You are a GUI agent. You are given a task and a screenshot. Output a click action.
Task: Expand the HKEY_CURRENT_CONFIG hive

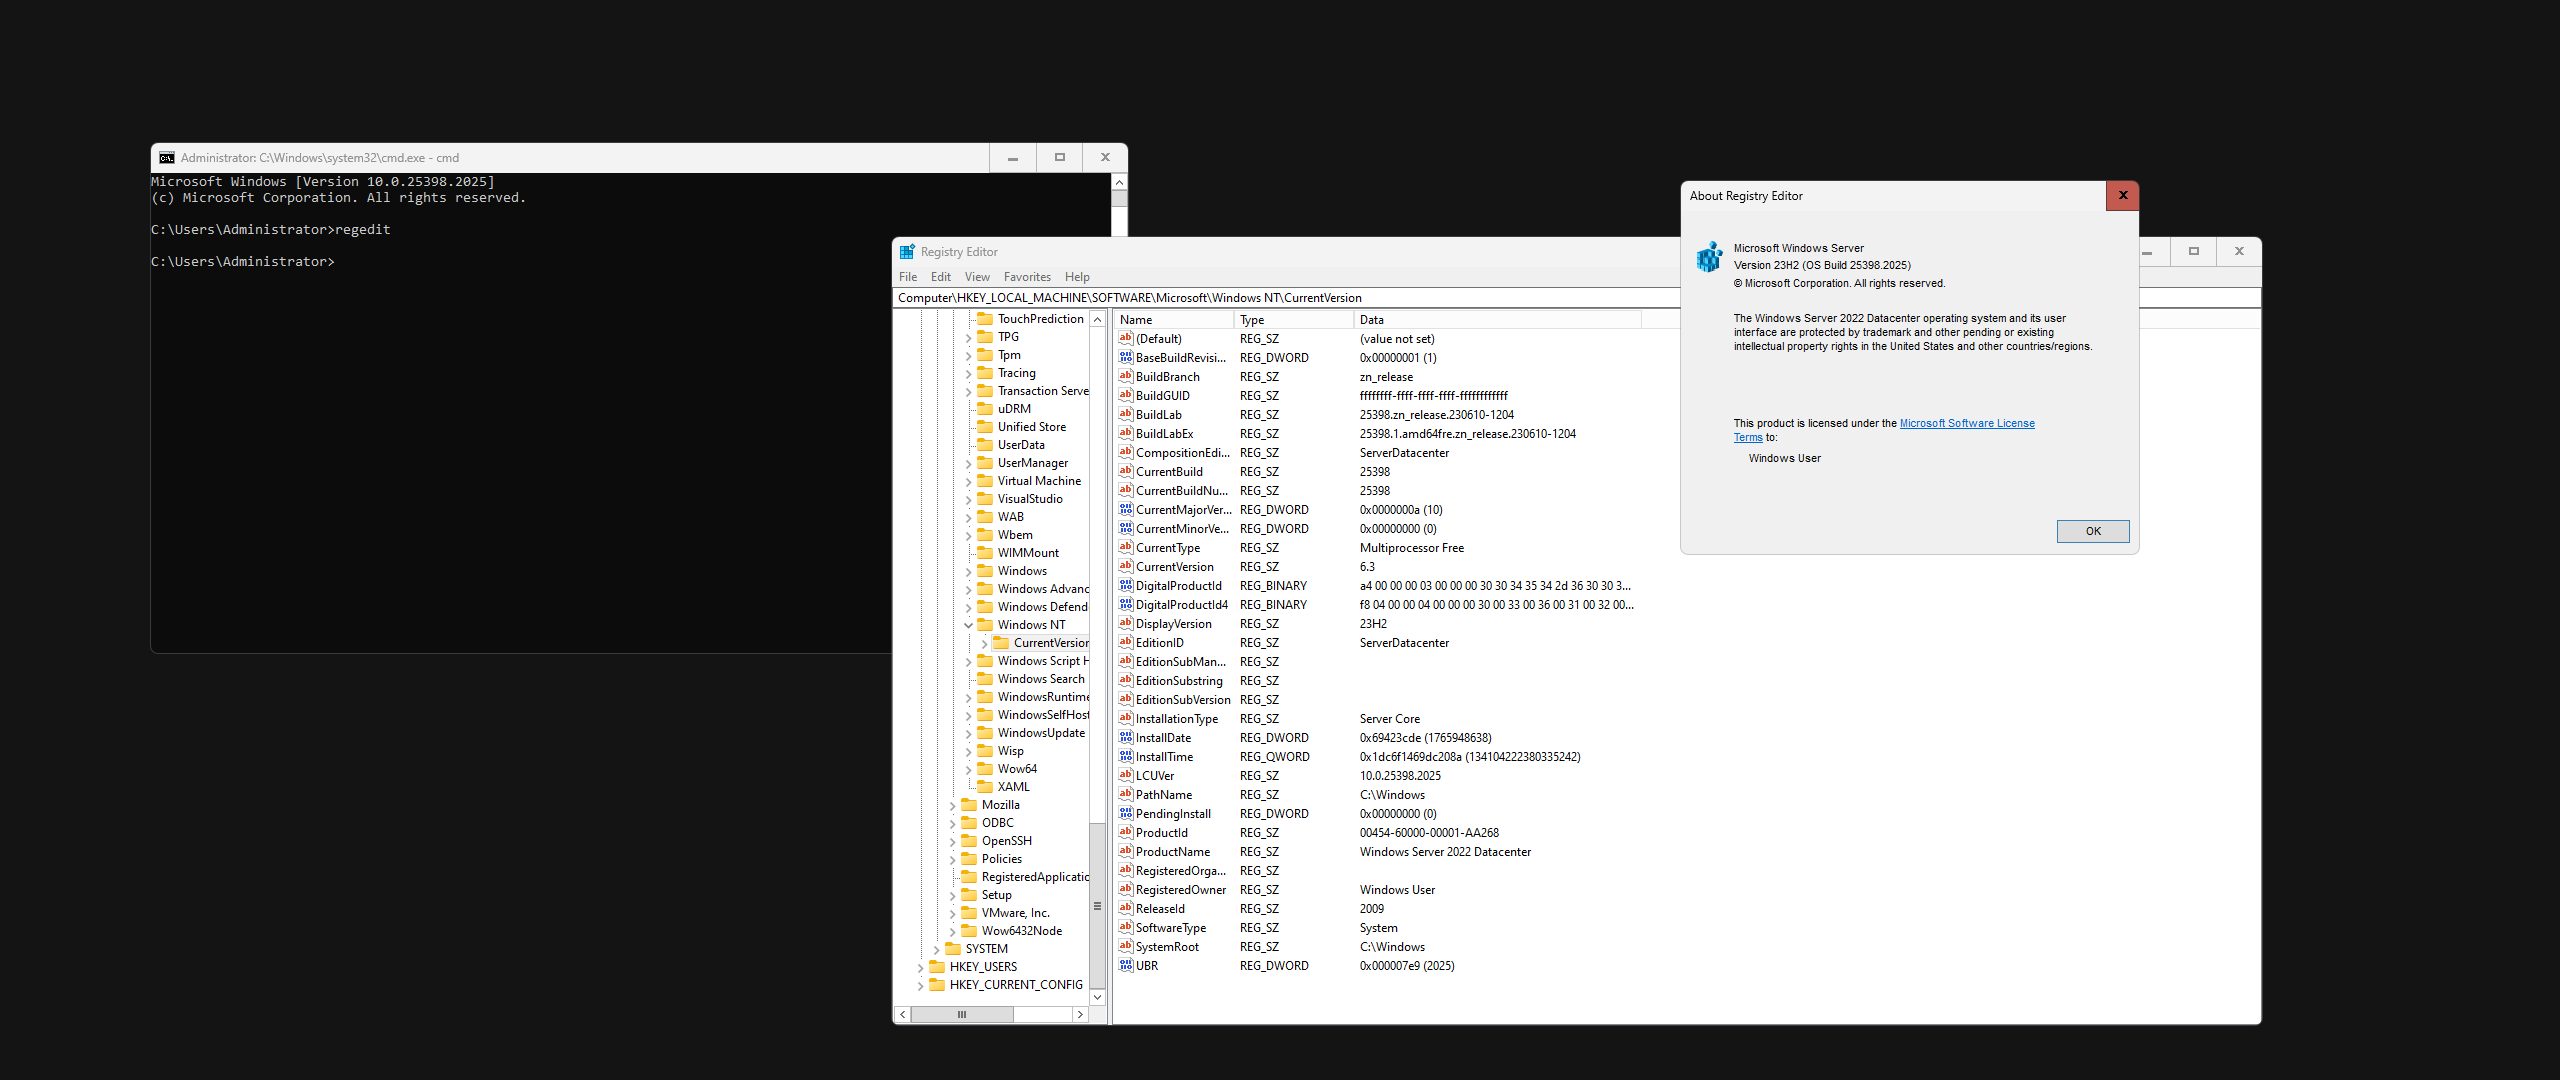pyautogui.click(x=920, y=985)
